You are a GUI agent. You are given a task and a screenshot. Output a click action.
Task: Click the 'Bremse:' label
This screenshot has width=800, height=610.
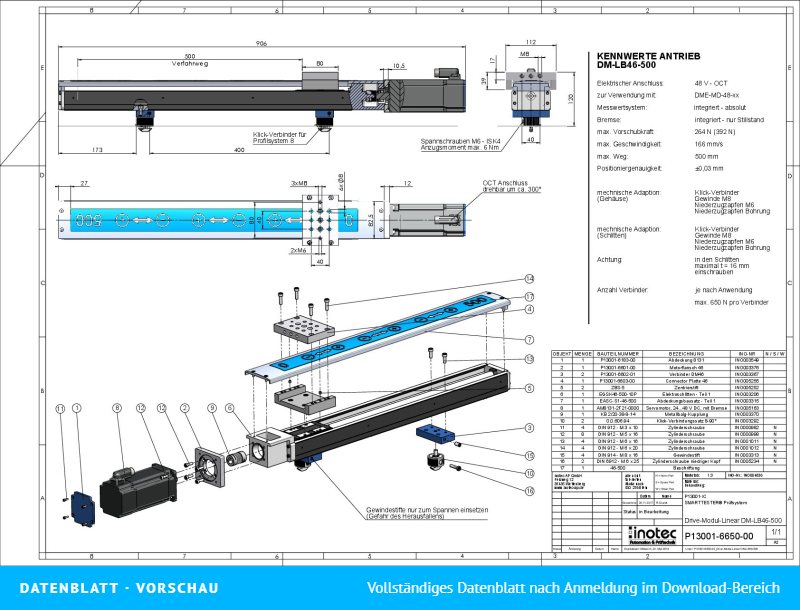click(609, 120)
